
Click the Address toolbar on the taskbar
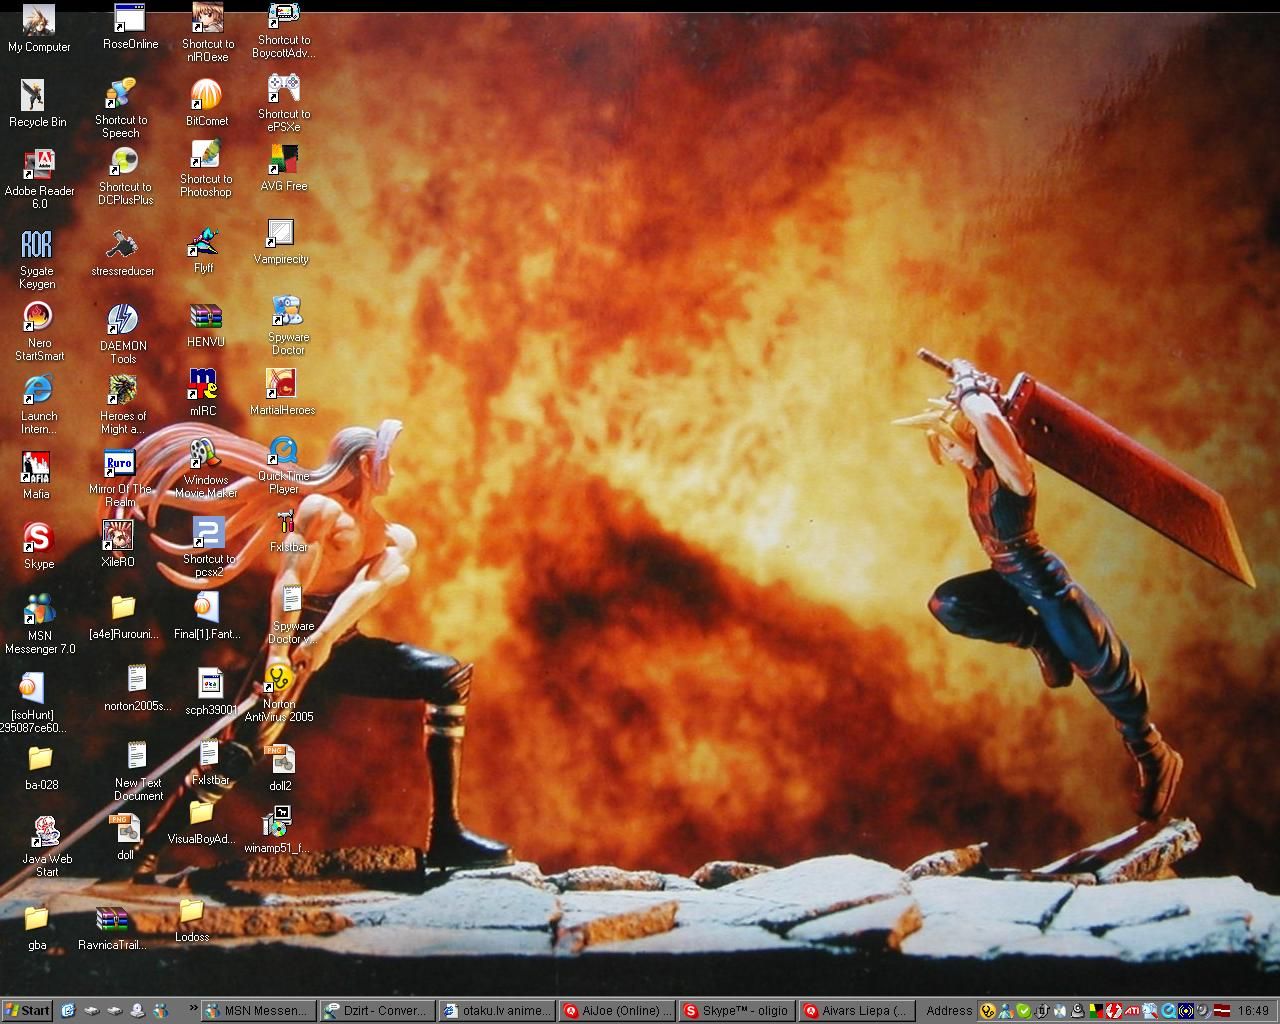point(948,1011)
